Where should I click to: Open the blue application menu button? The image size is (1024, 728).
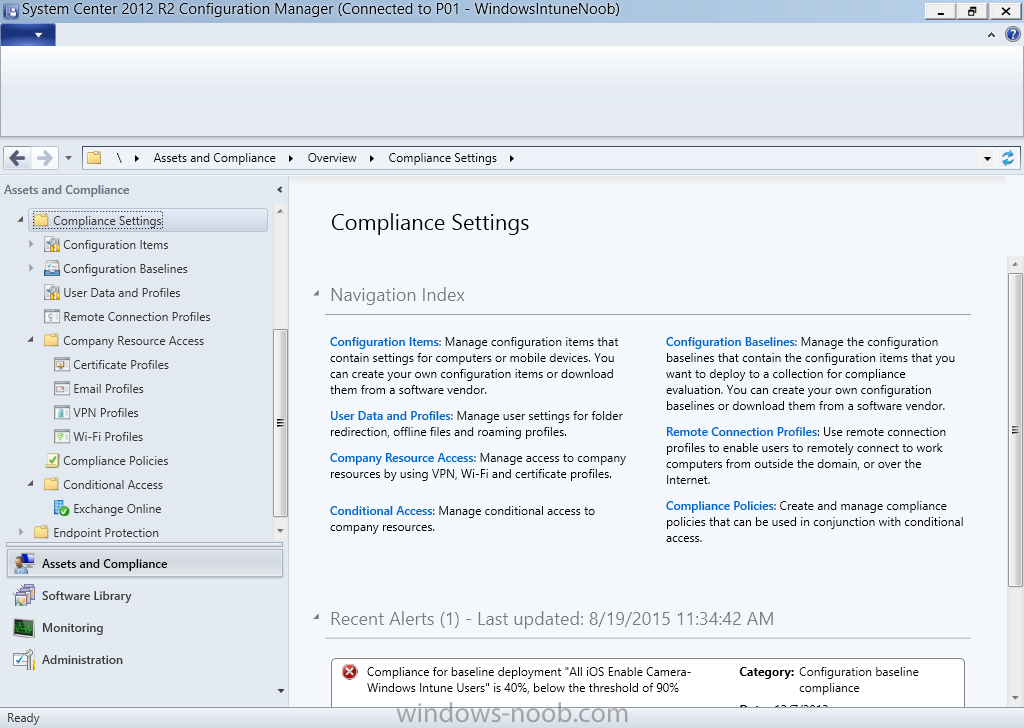pos(28,35)
